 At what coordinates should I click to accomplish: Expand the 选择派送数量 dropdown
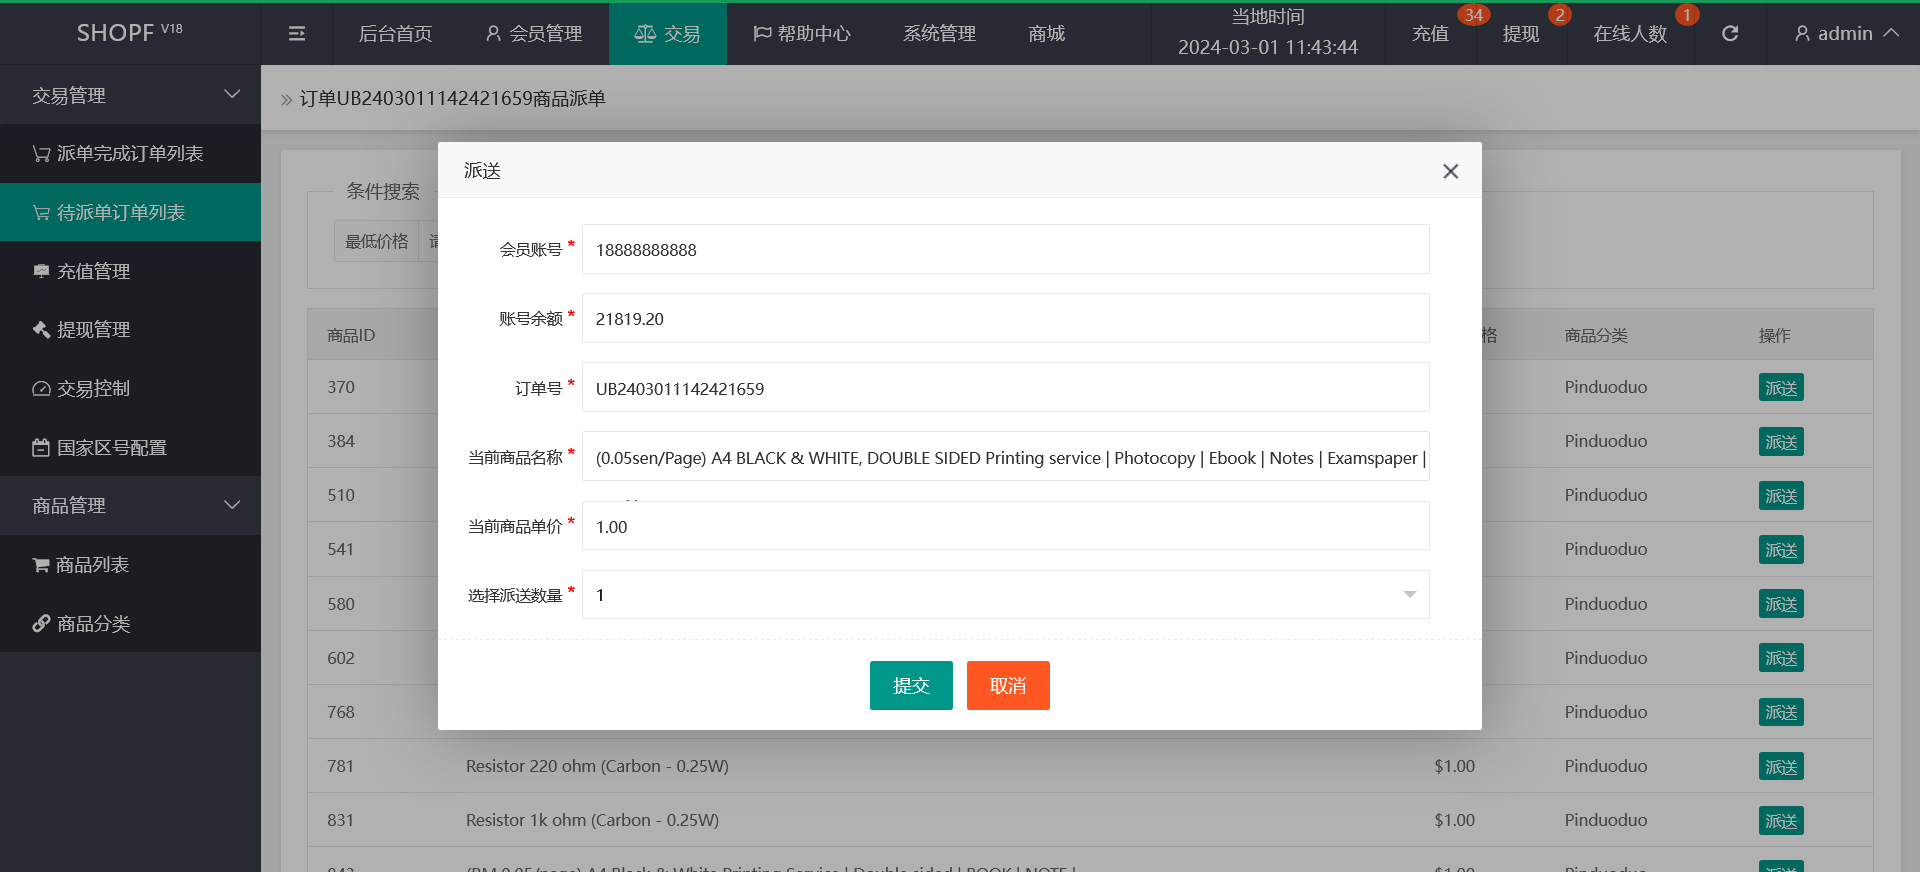pos(1005,595)
